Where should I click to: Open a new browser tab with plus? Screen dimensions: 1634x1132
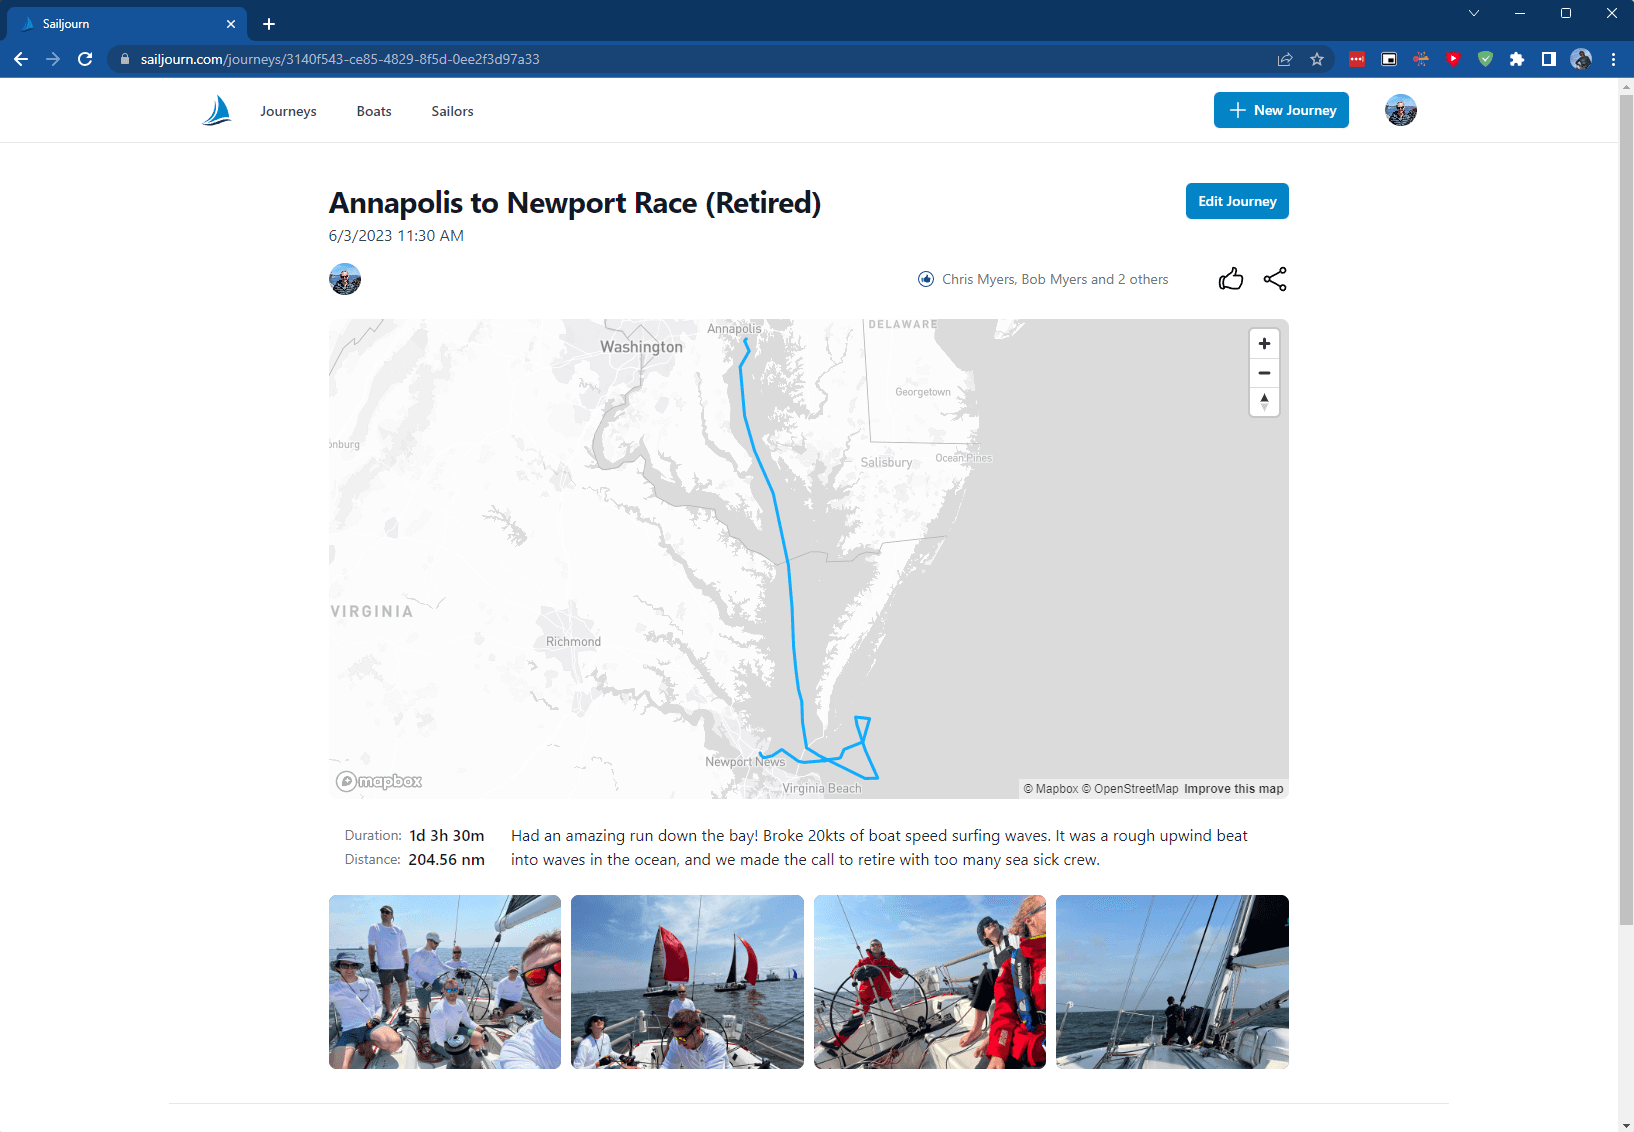pyautogui.click(x=269, y=24)
